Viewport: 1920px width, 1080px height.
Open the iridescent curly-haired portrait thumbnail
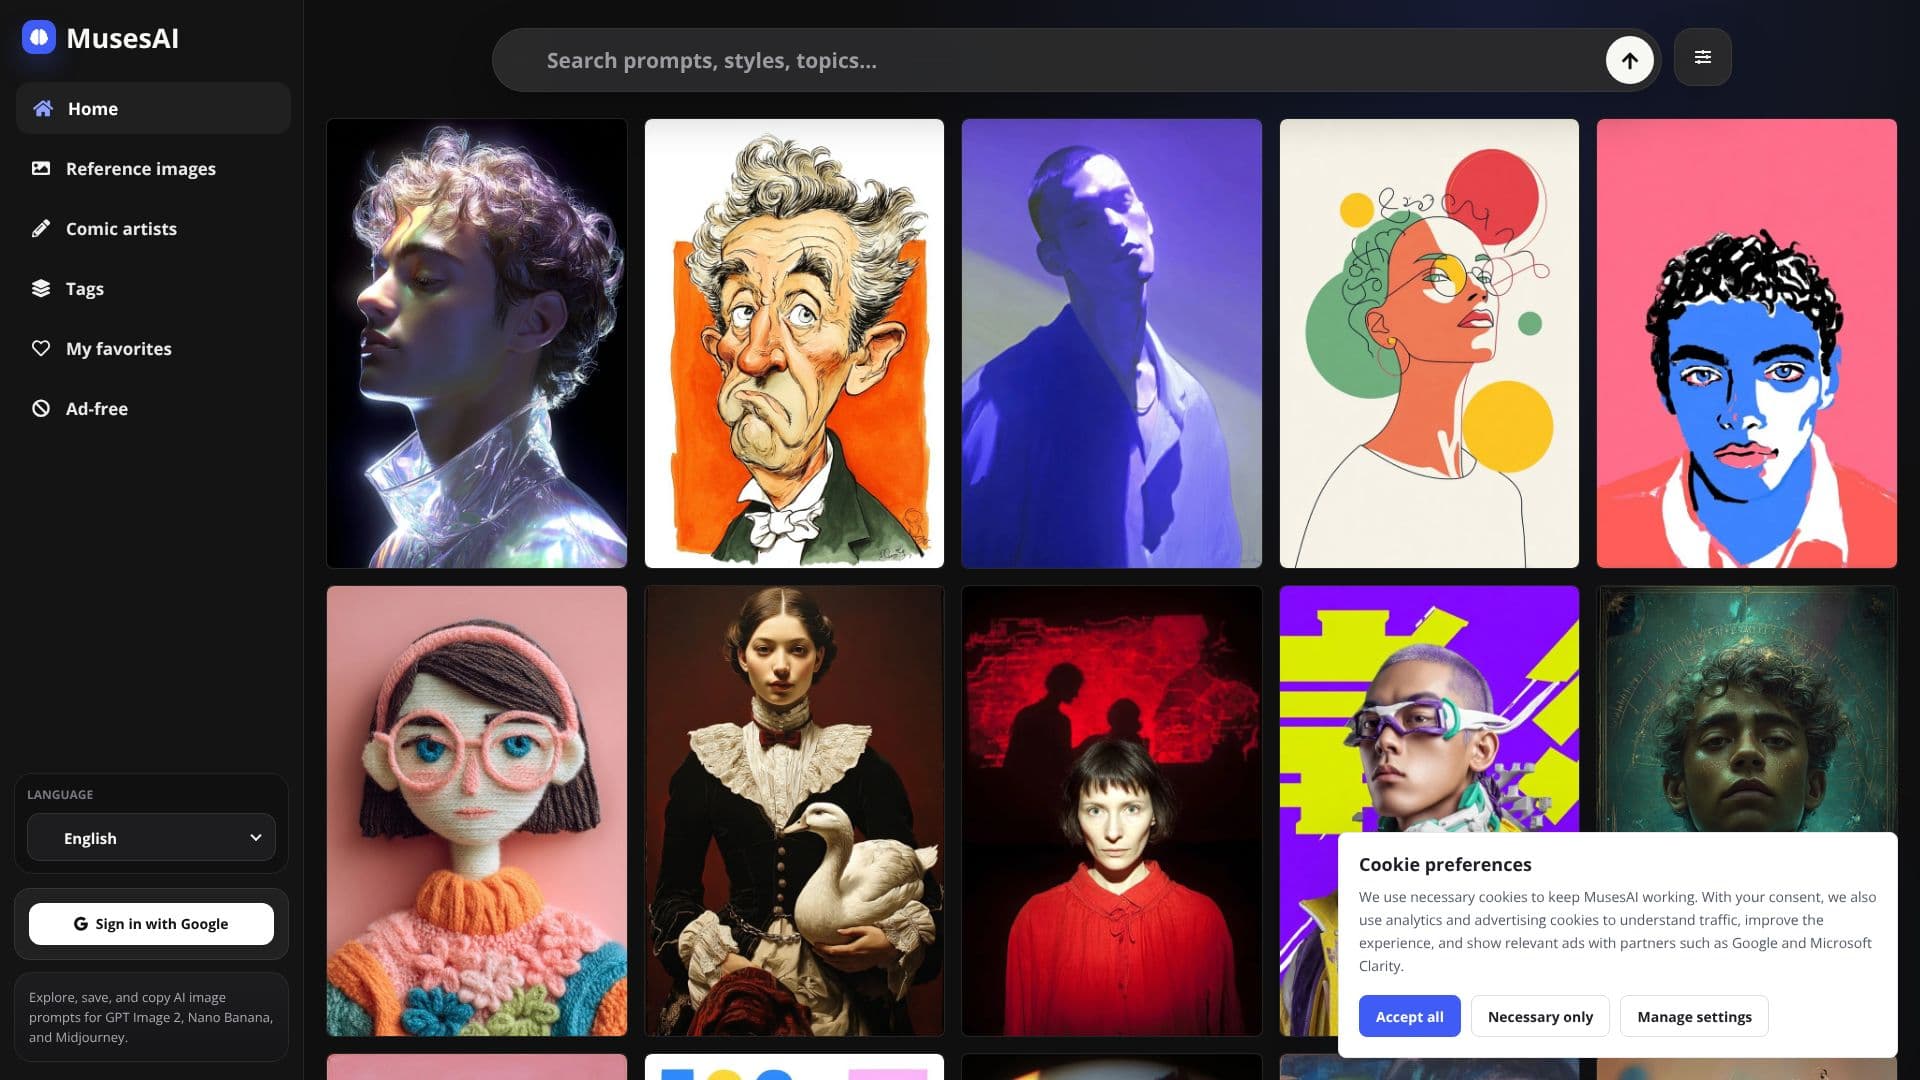(x=477, y=343)
